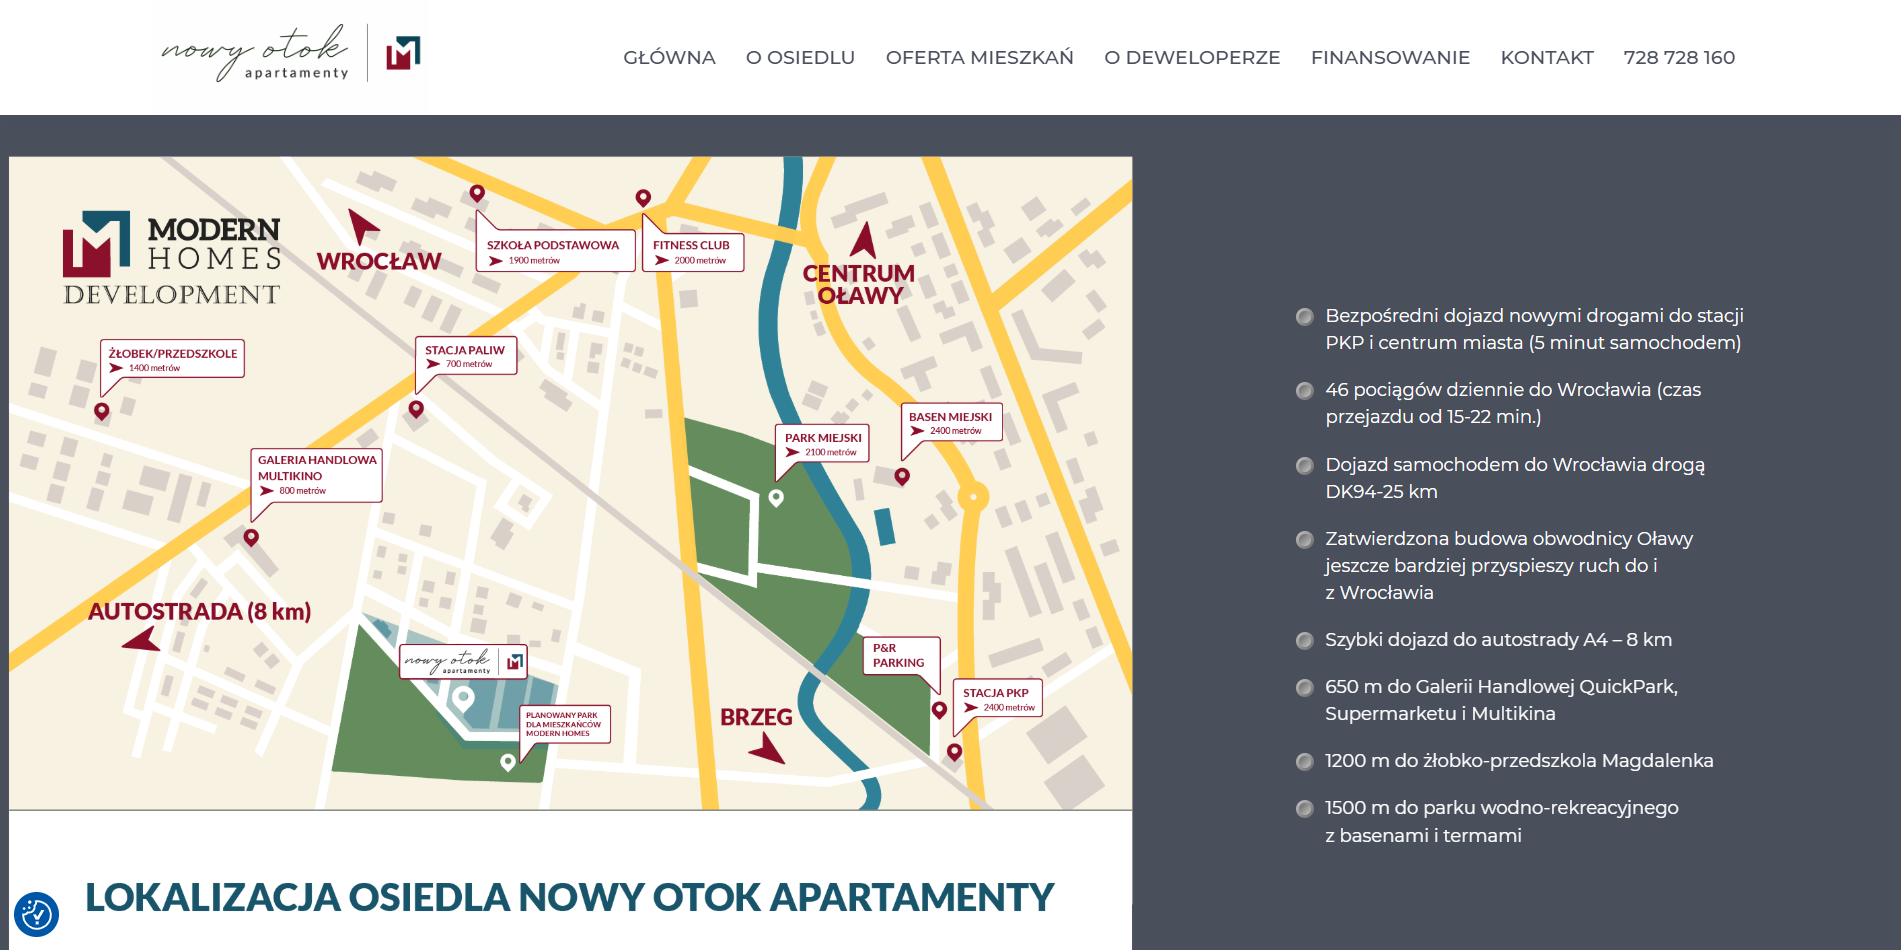Click the AUTOSTRADA (8 km) text

(x=199, y=611)
